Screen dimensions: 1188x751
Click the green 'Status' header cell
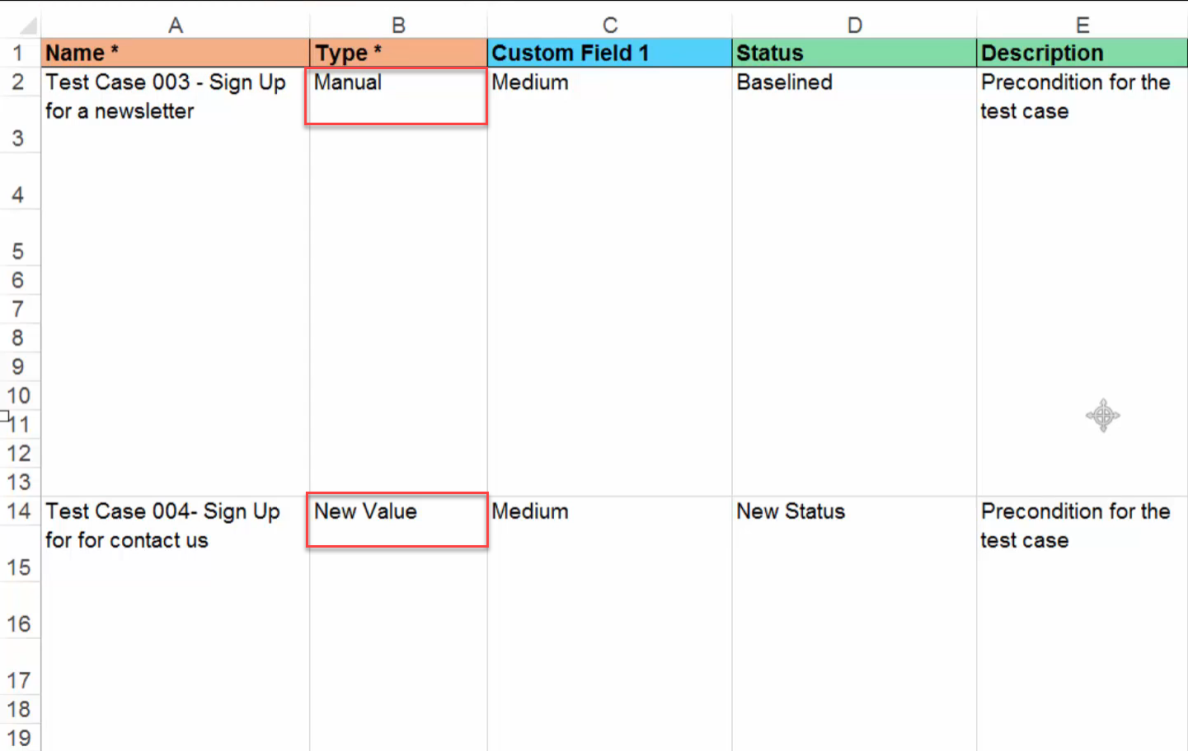point(853,52)
